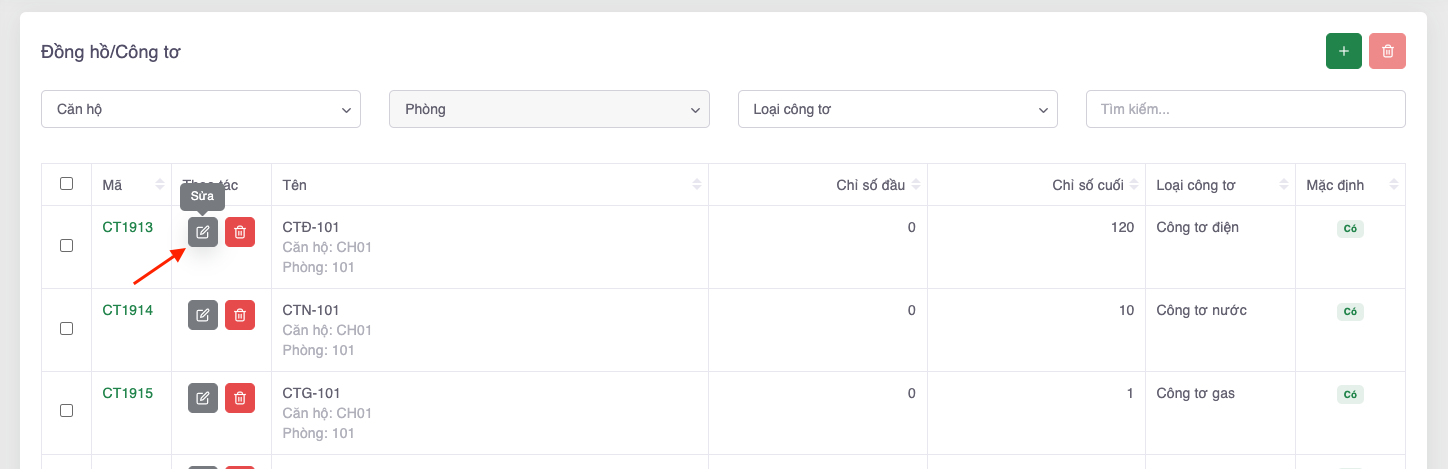Sort table by Chỉ số cuối column
The image size is (1448, 469).
coord(1088,185)
